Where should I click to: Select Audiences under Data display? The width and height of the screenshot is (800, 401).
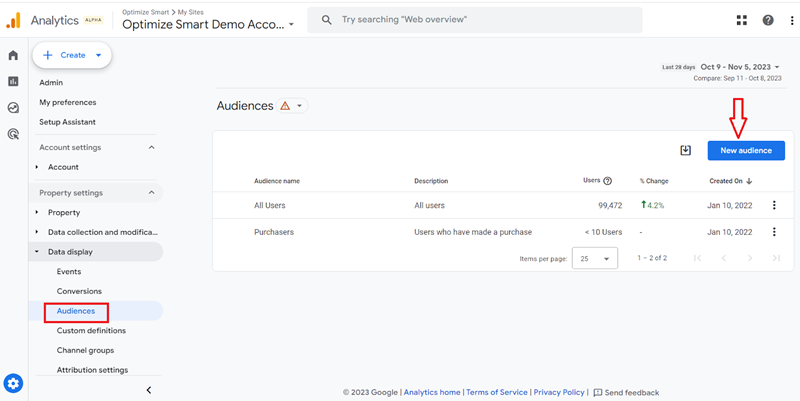tap(76, 311)
